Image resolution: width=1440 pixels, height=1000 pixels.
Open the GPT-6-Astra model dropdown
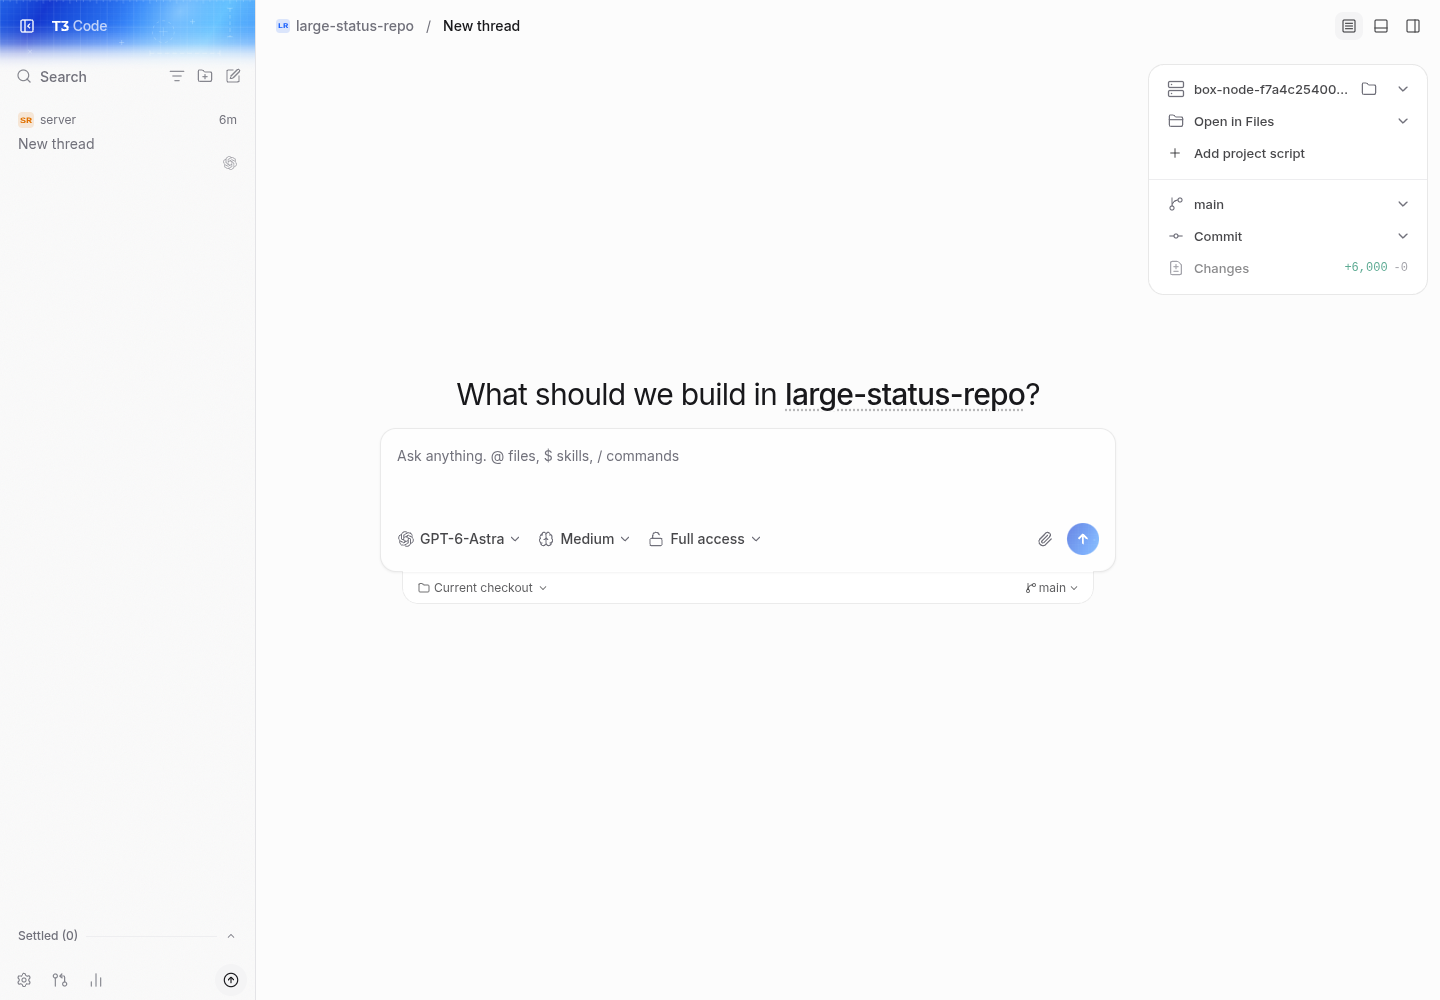[x=459, y=539]
